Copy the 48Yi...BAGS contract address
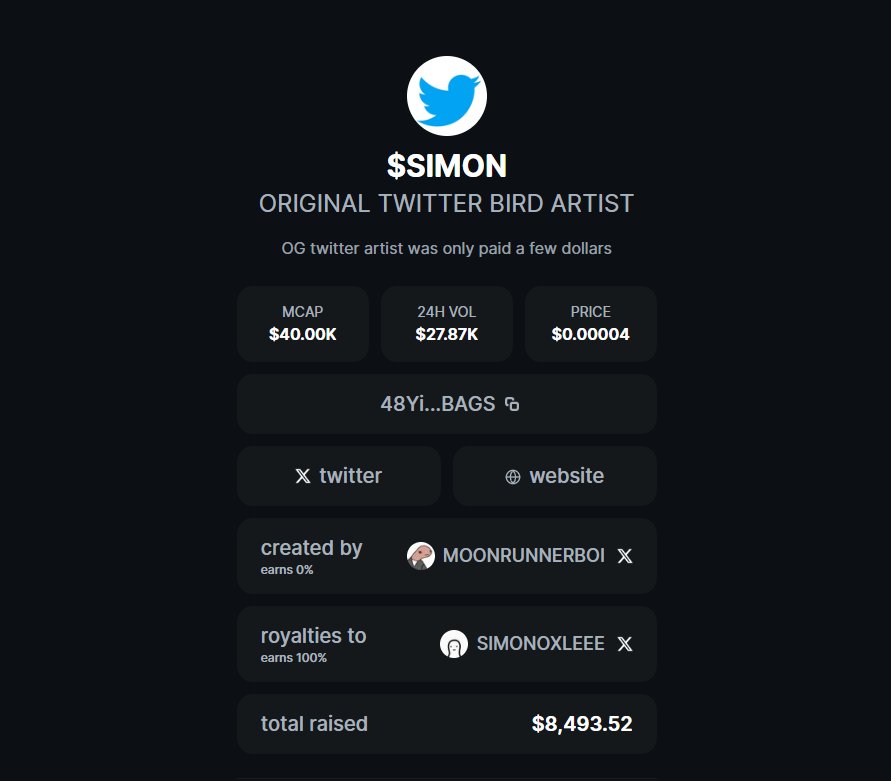891x781 pixels. tap(512, 404)
